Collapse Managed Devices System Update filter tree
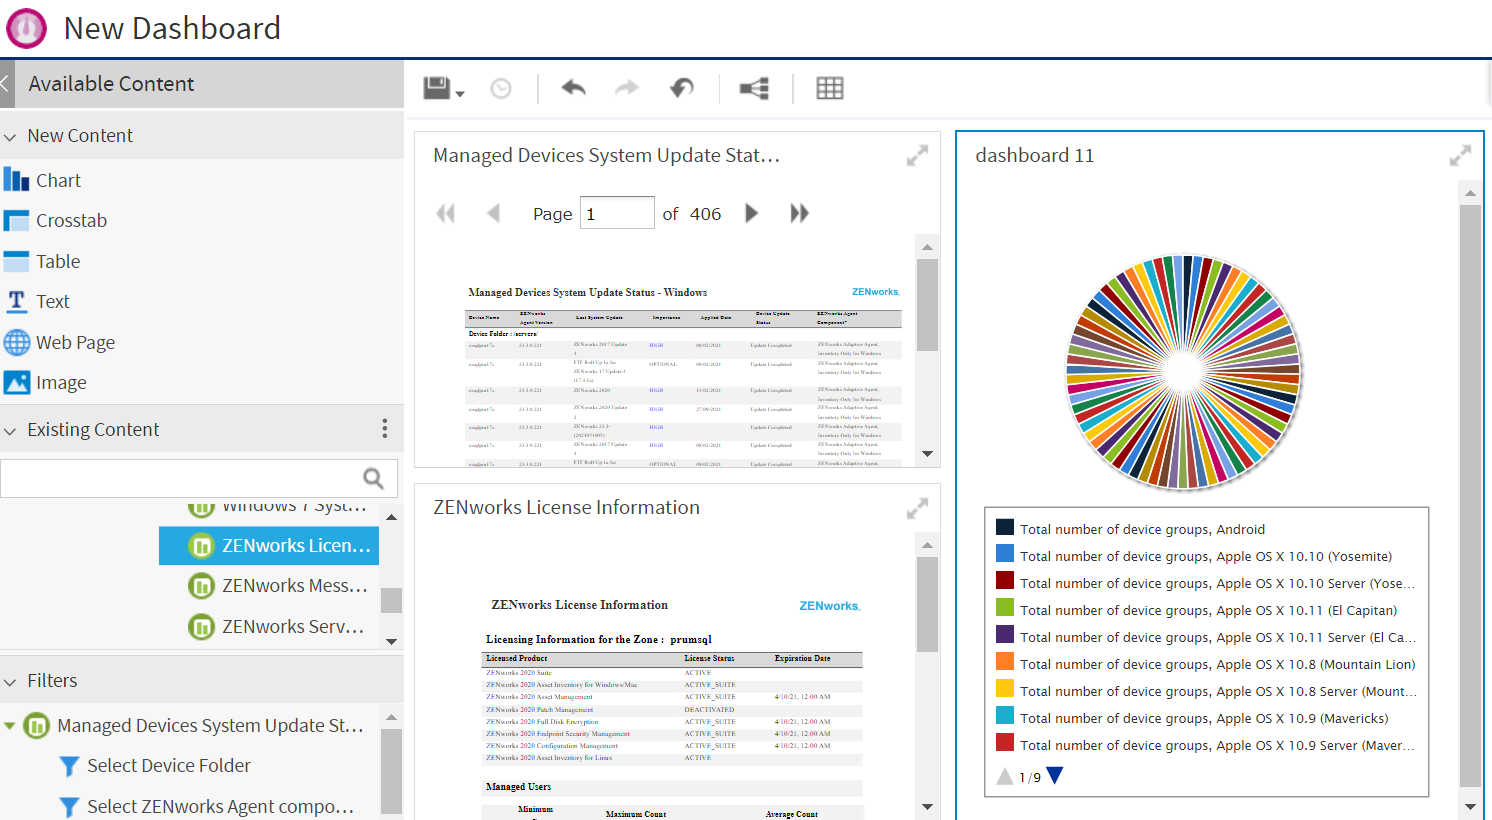The image size is (1492, 820). click(x=10, y=726)
